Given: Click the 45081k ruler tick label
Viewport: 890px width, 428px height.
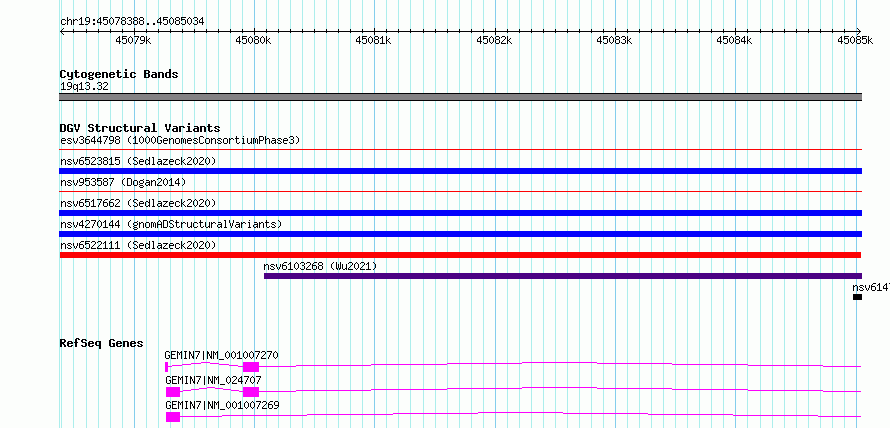Looking at the screenshot, I should click(x=373, y=40).
